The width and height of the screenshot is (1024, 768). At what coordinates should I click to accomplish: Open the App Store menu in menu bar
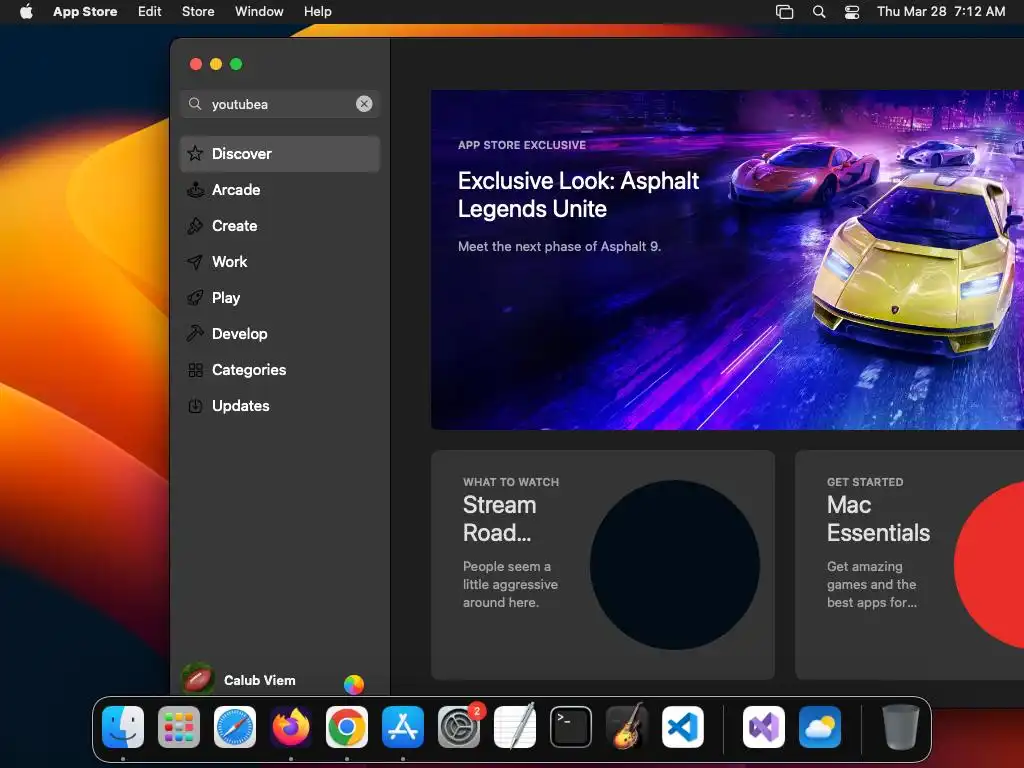pyautogui.click(x=85, y=11)
